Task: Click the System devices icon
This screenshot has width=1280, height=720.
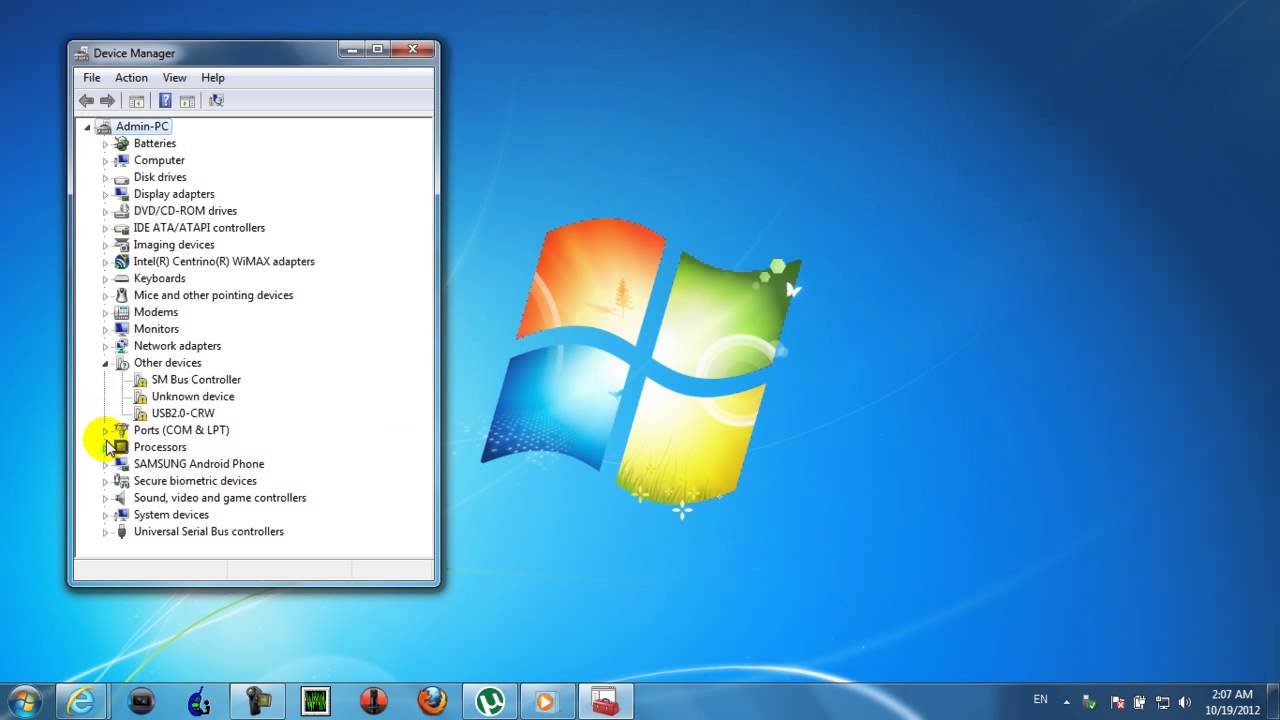Action: 121,515
